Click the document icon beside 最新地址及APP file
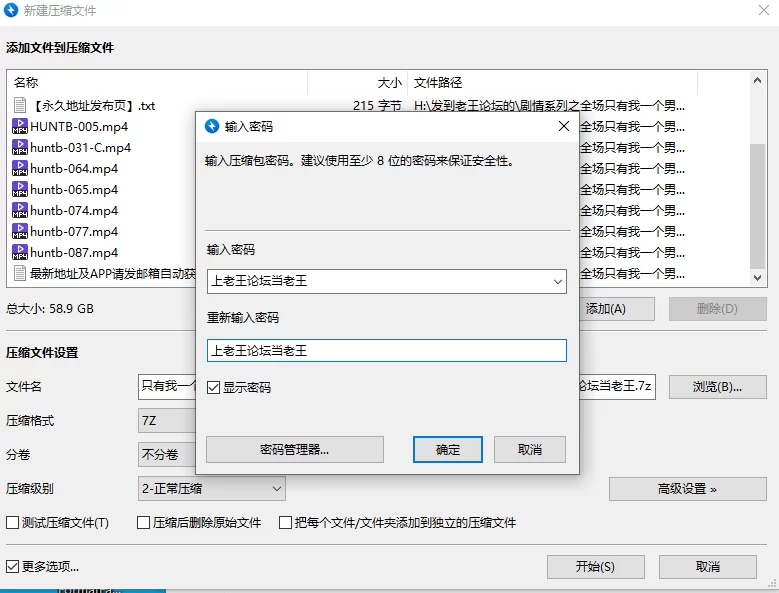The image size is (779, 593). 20,273
